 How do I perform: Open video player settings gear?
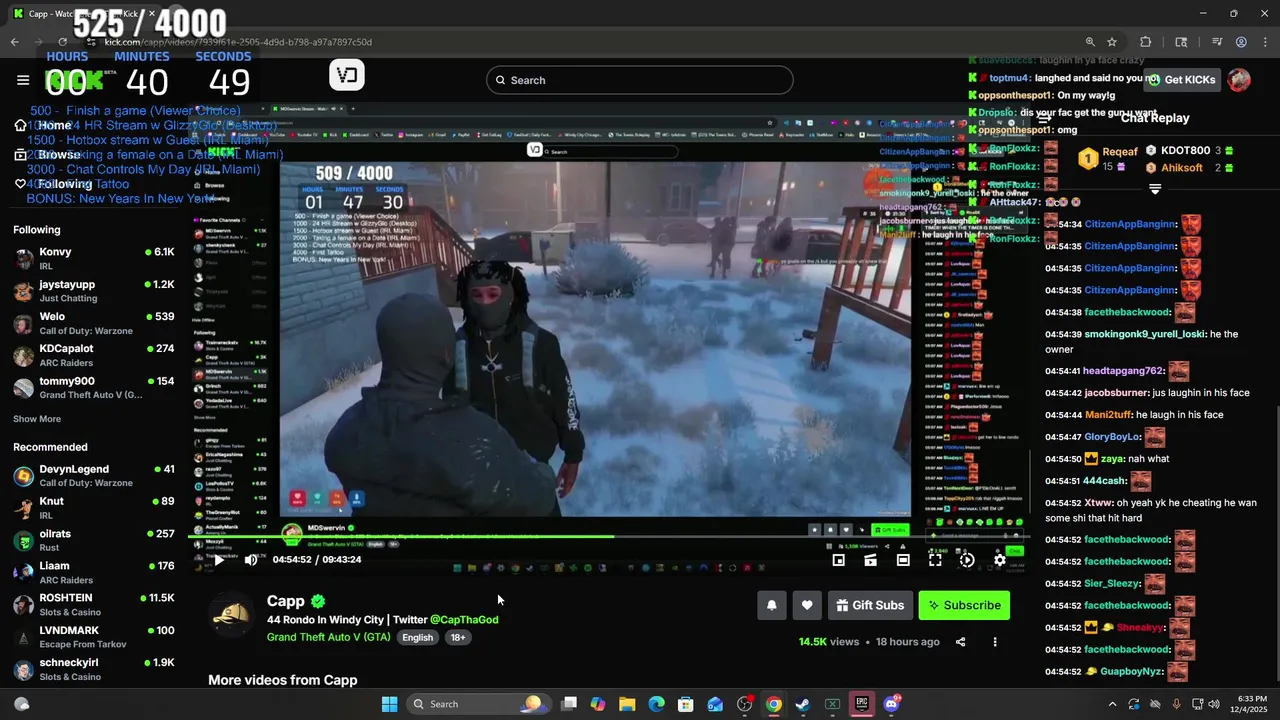[999, 560]
